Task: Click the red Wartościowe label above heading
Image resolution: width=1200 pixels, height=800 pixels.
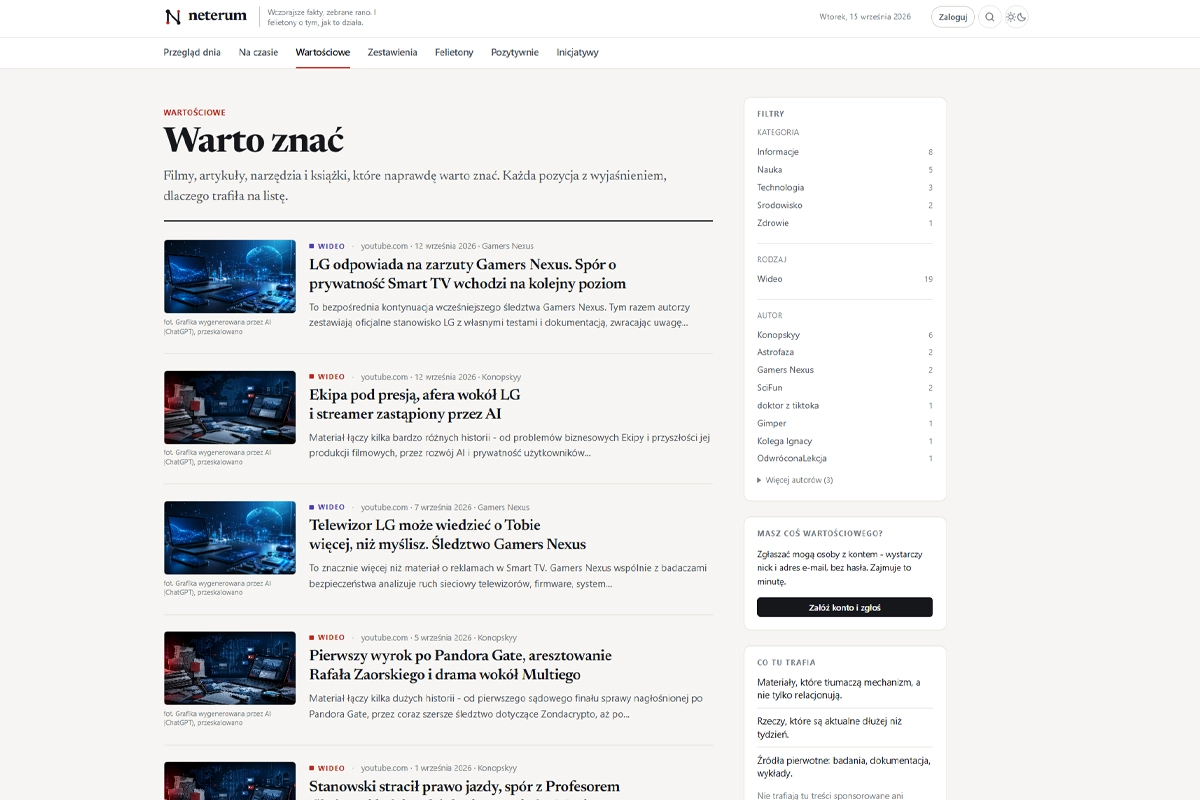Action: click(x=195, y=113)
